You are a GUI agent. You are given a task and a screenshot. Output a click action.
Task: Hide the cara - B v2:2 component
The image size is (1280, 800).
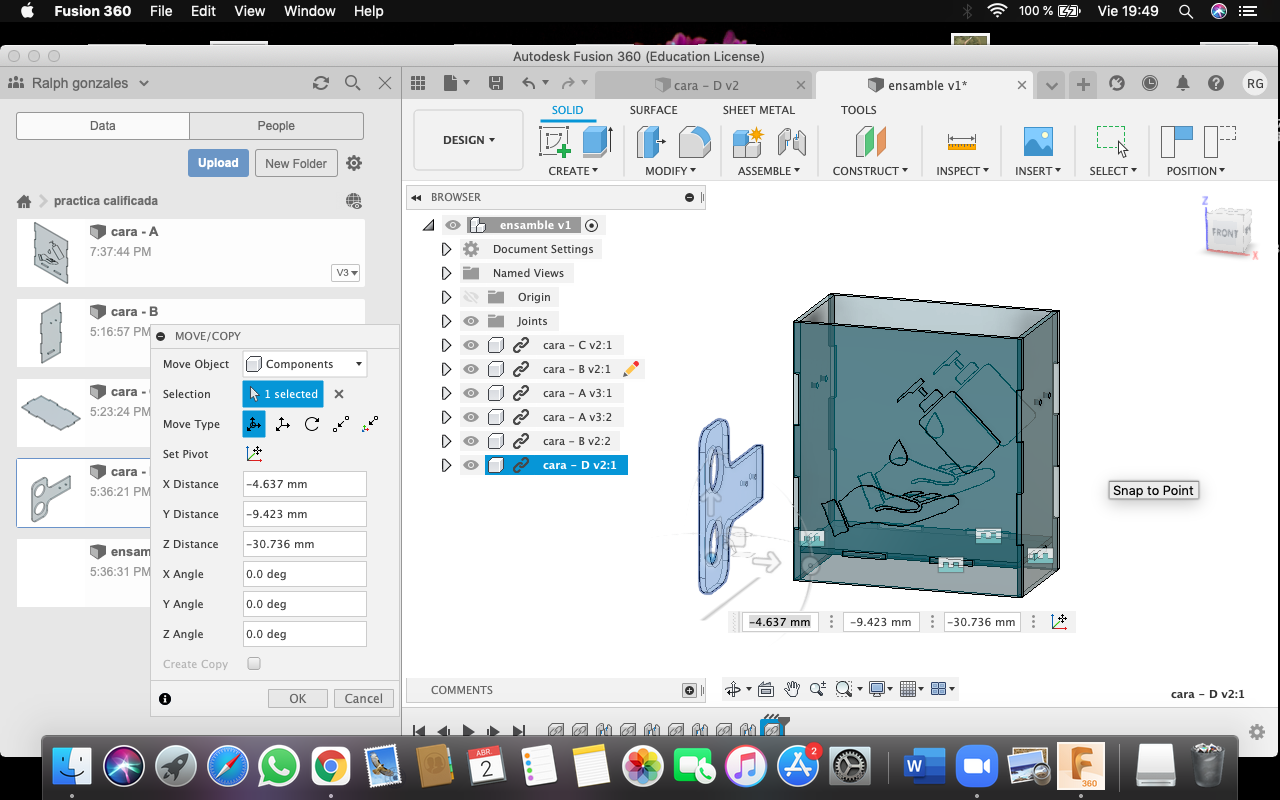coord(471,441)
